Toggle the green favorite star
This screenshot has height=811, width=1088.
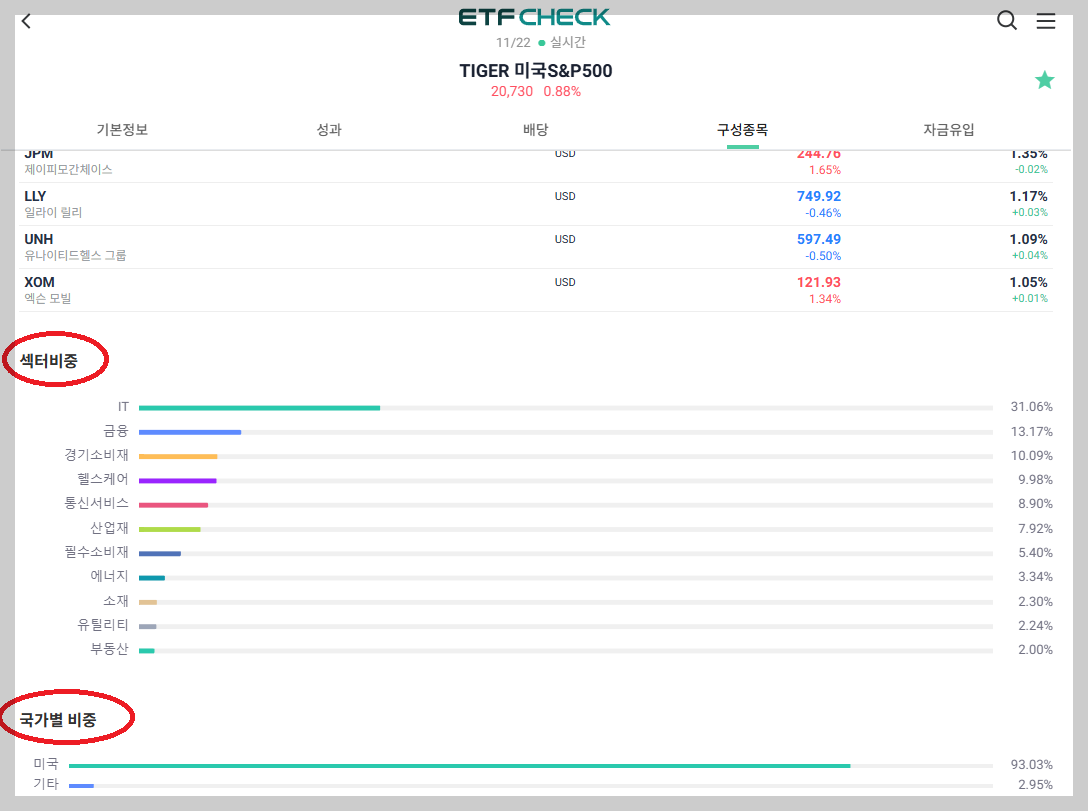coord(1044,80)
